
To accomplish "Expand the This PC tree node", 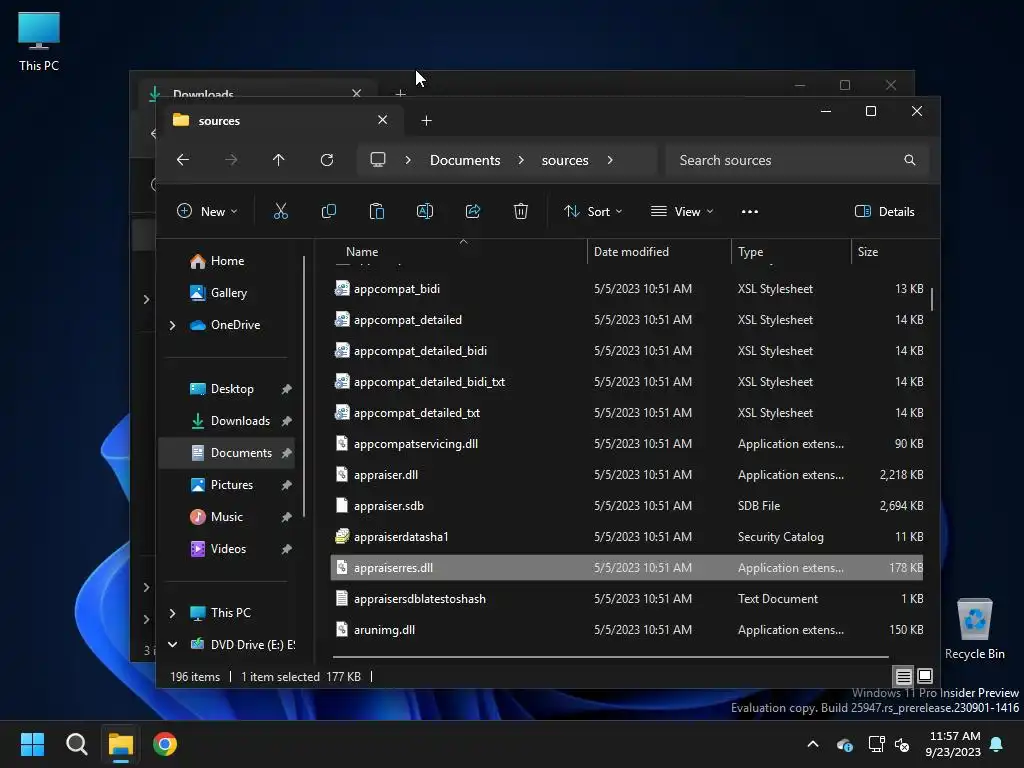I will coord(172,613).
